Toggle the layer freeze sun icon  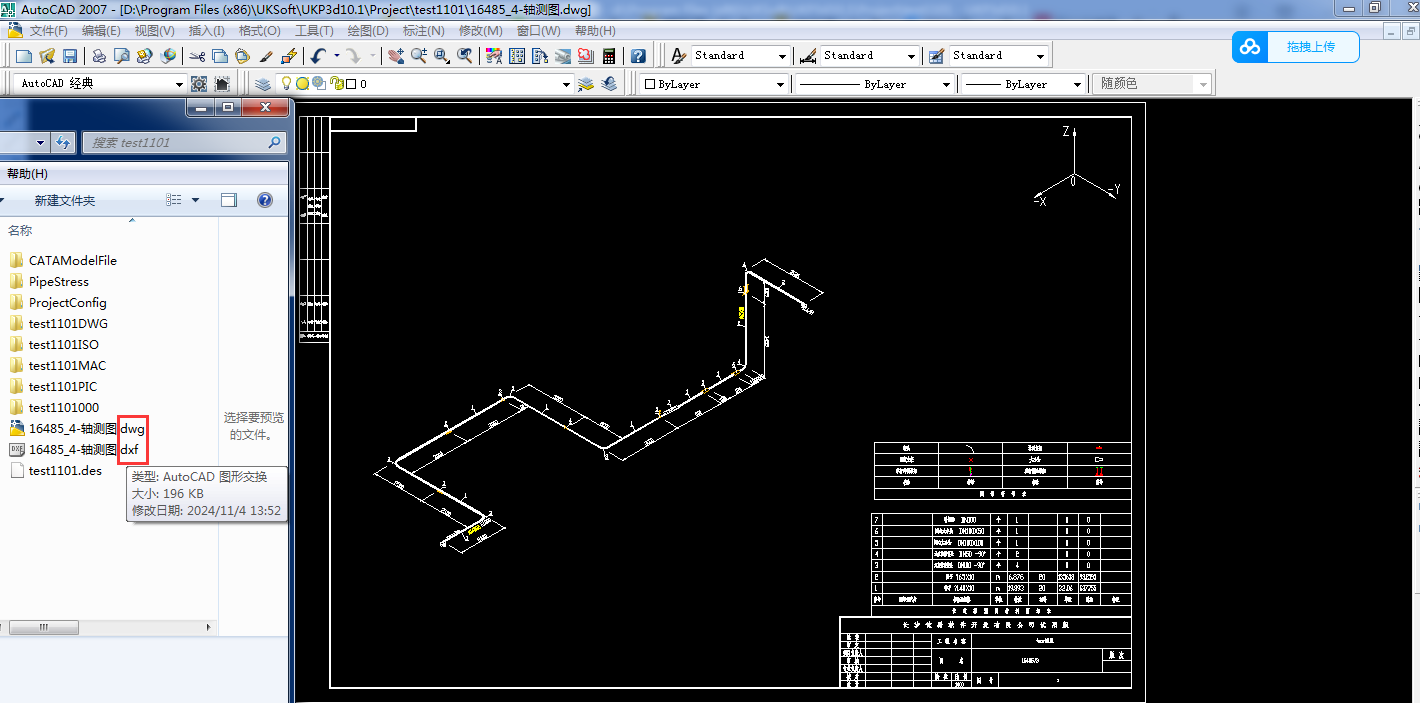[x=302, y=84]
